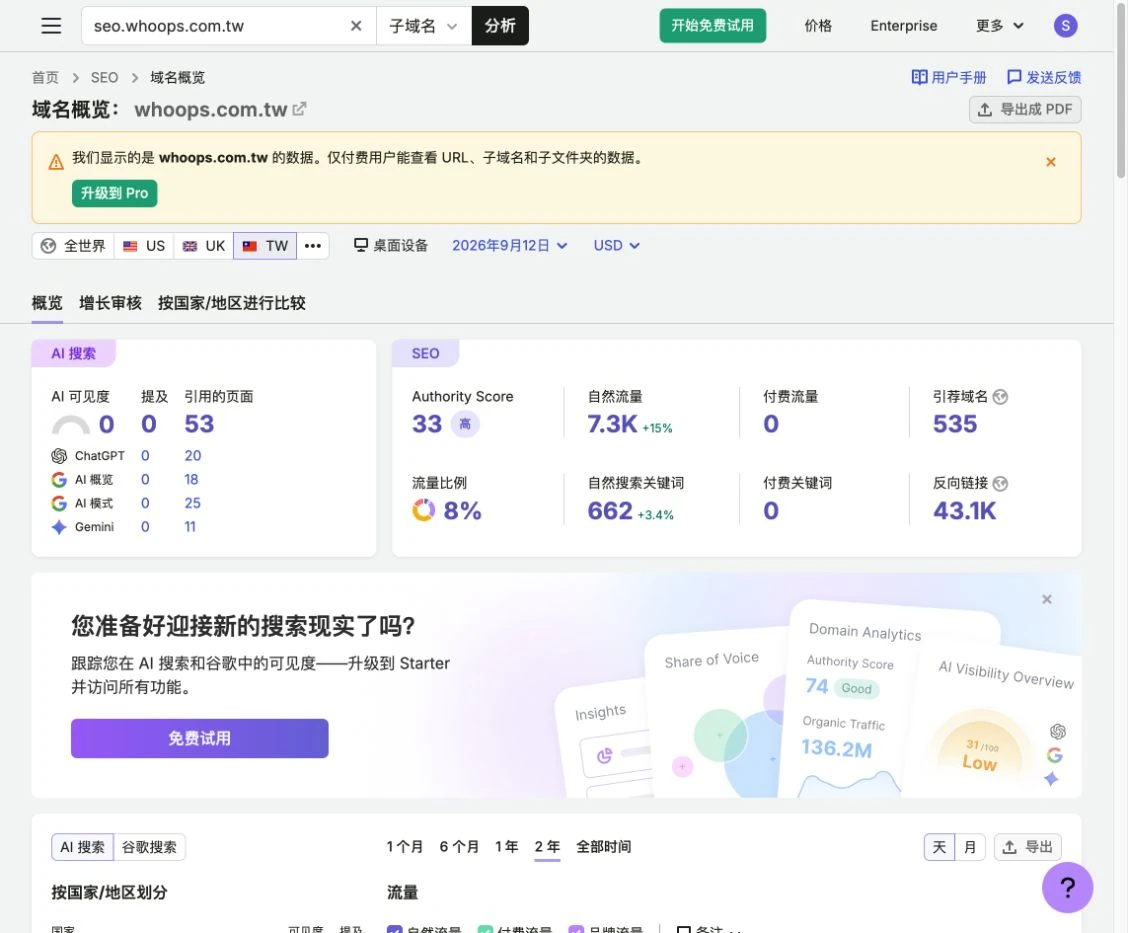Screen dimensions: 1128x933
Task: Close the promotional Starter banner
Action: point(1047,599)
